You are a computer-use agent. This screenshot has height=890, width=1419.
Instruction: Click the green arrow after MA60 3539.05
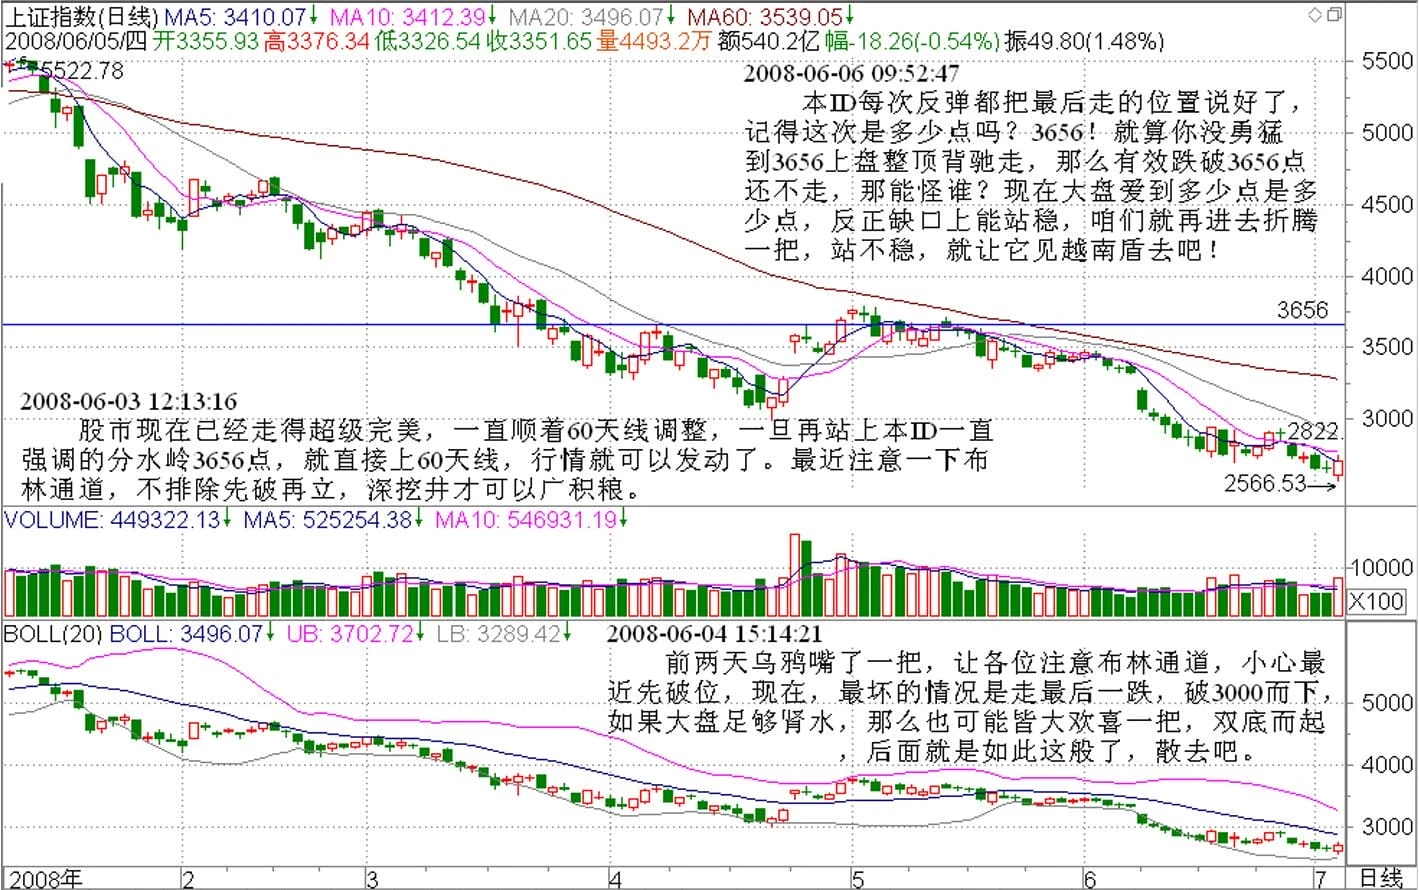(x=849, y=16)
